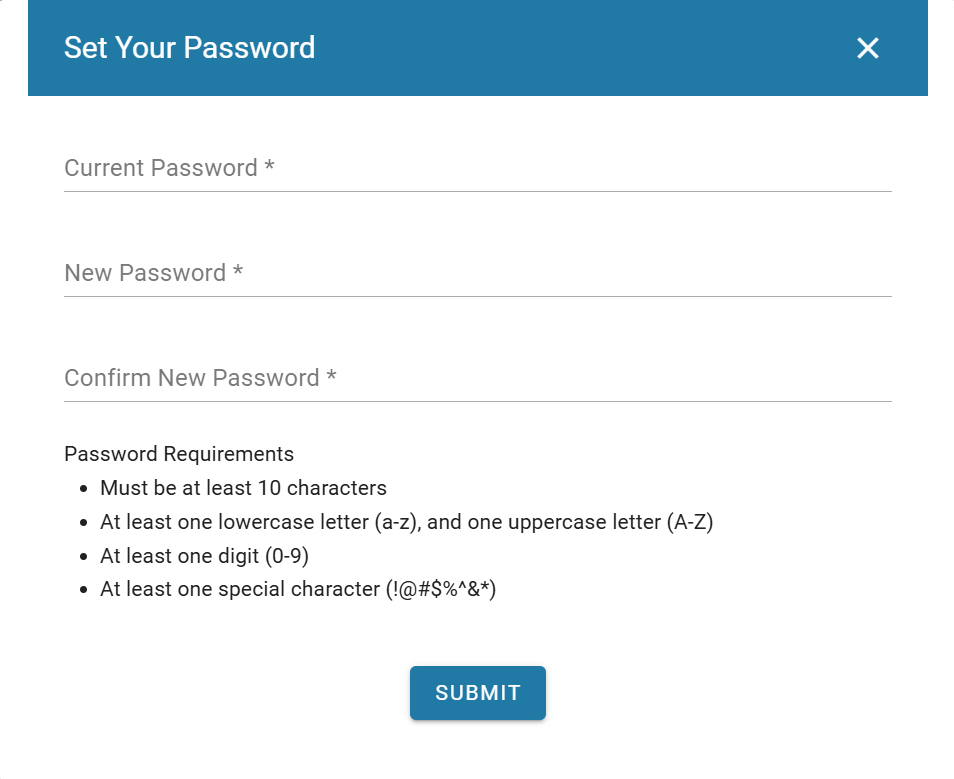
Task: Click the bullet before the lowercase letter rule
Action: pyautogui.click(x=84, y=523)
